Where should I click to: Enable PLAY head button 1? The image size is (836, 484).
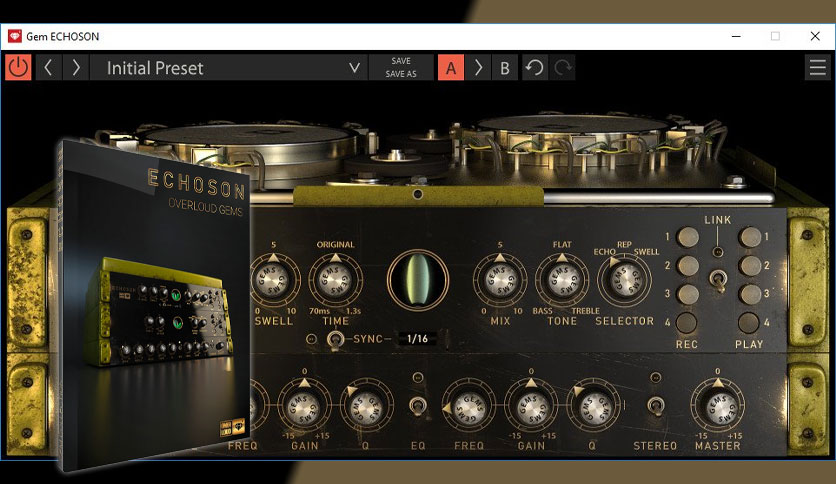(x=750, y=237)
